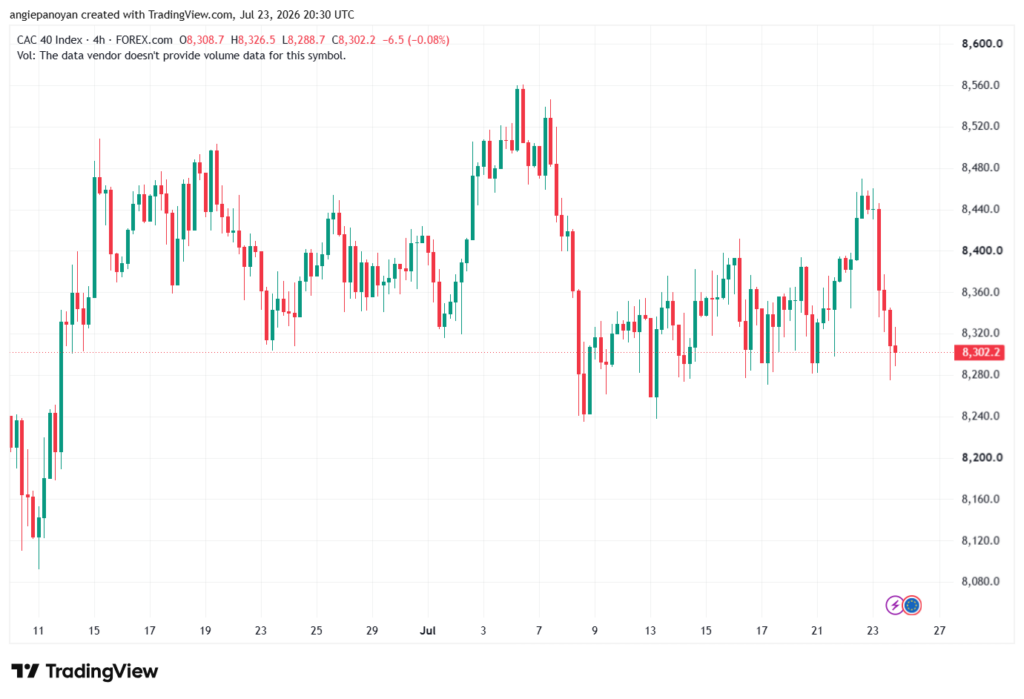Click the -6.5 (-0.08%) change value

415,40
